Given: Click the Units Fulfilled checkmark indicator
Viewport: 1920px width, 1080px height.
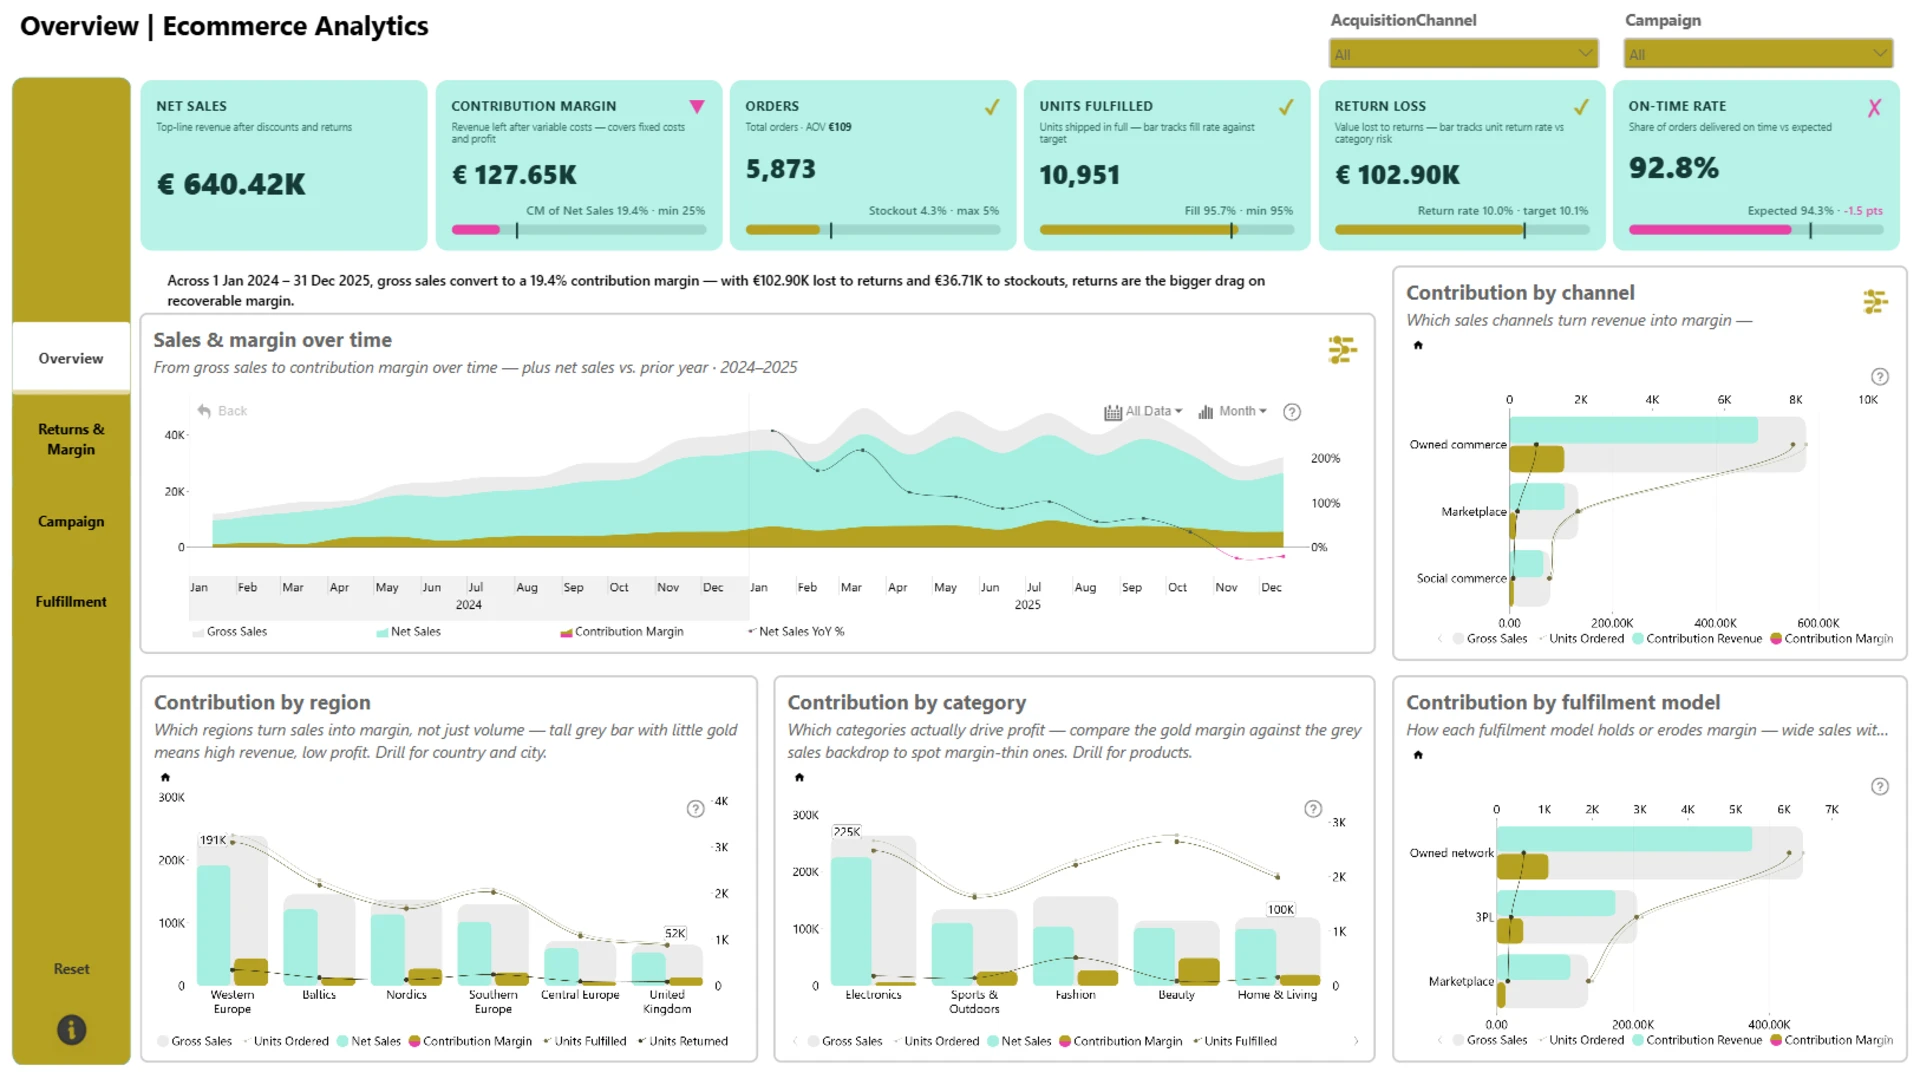Looking at the screenshot, I should pos(1286,107).
